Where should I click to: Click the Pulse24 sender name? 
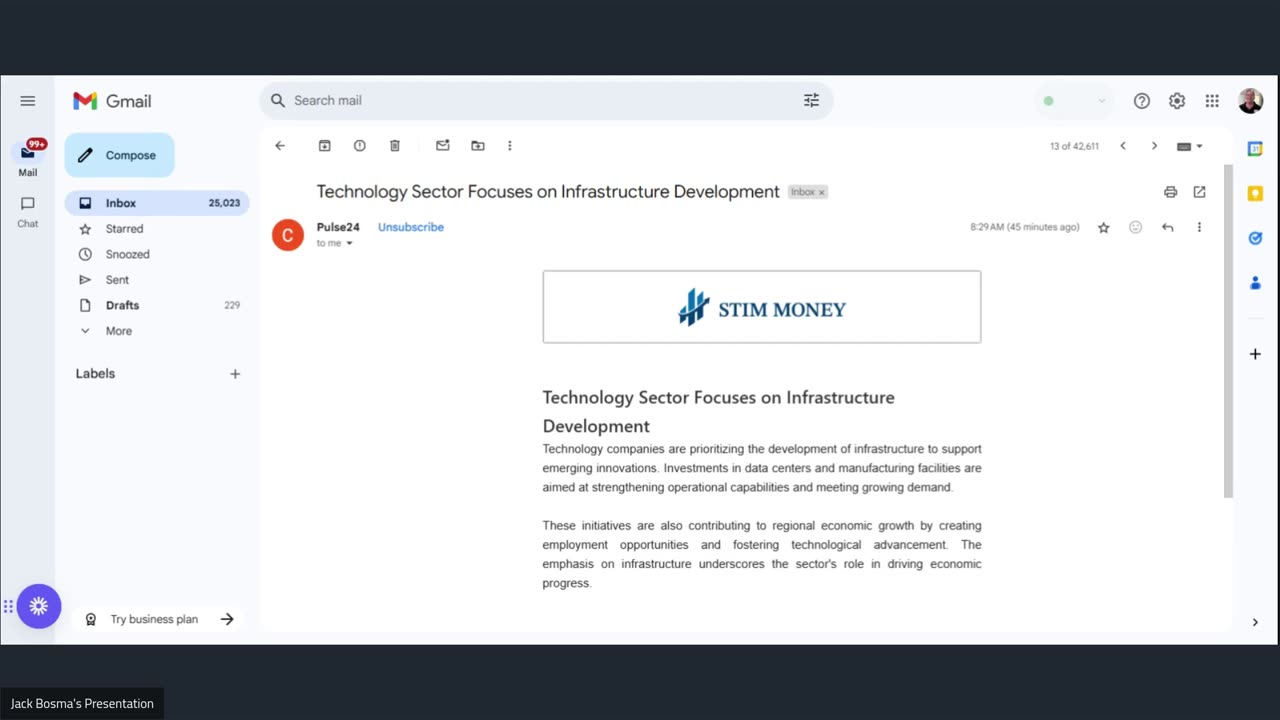click(x=338, y=227)
